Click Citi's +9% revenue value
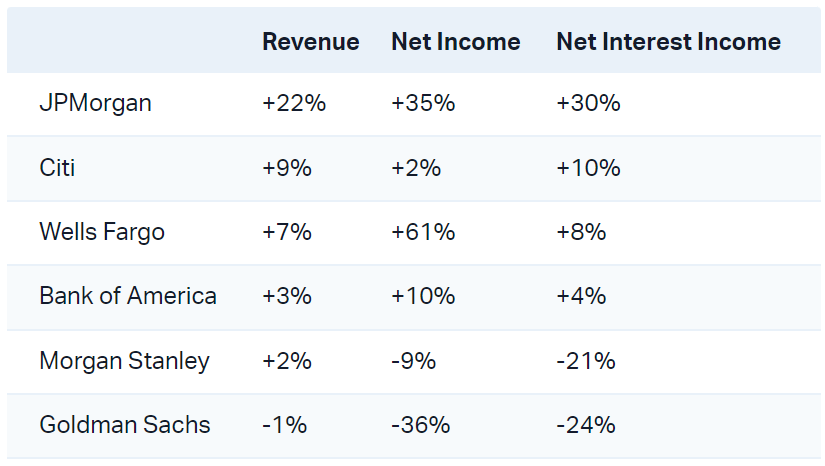 (x=287, y=168)
